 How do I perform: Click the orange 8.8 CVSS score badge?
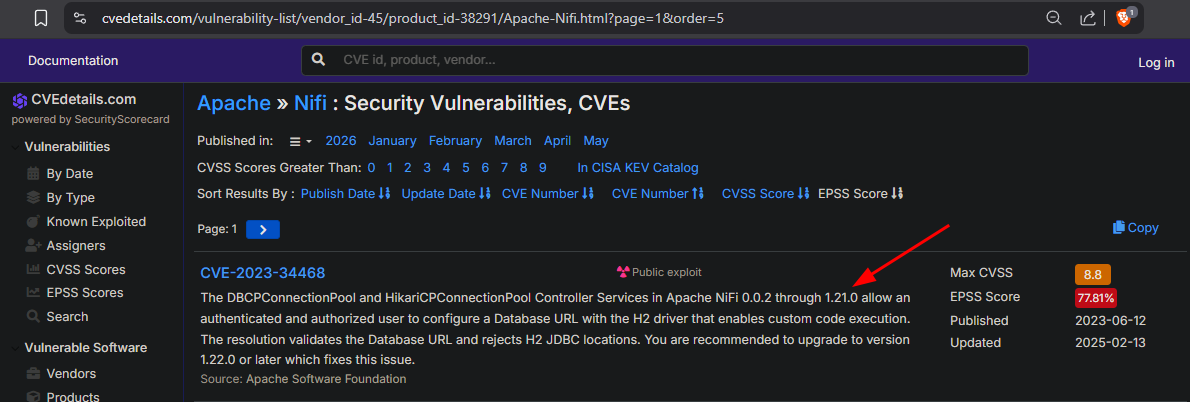pos(1093,274)
